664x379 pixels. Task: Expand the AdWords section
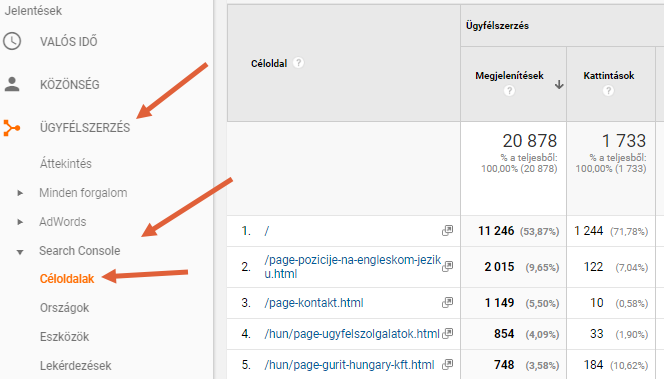pyautogui.click(x=20, y=222)
